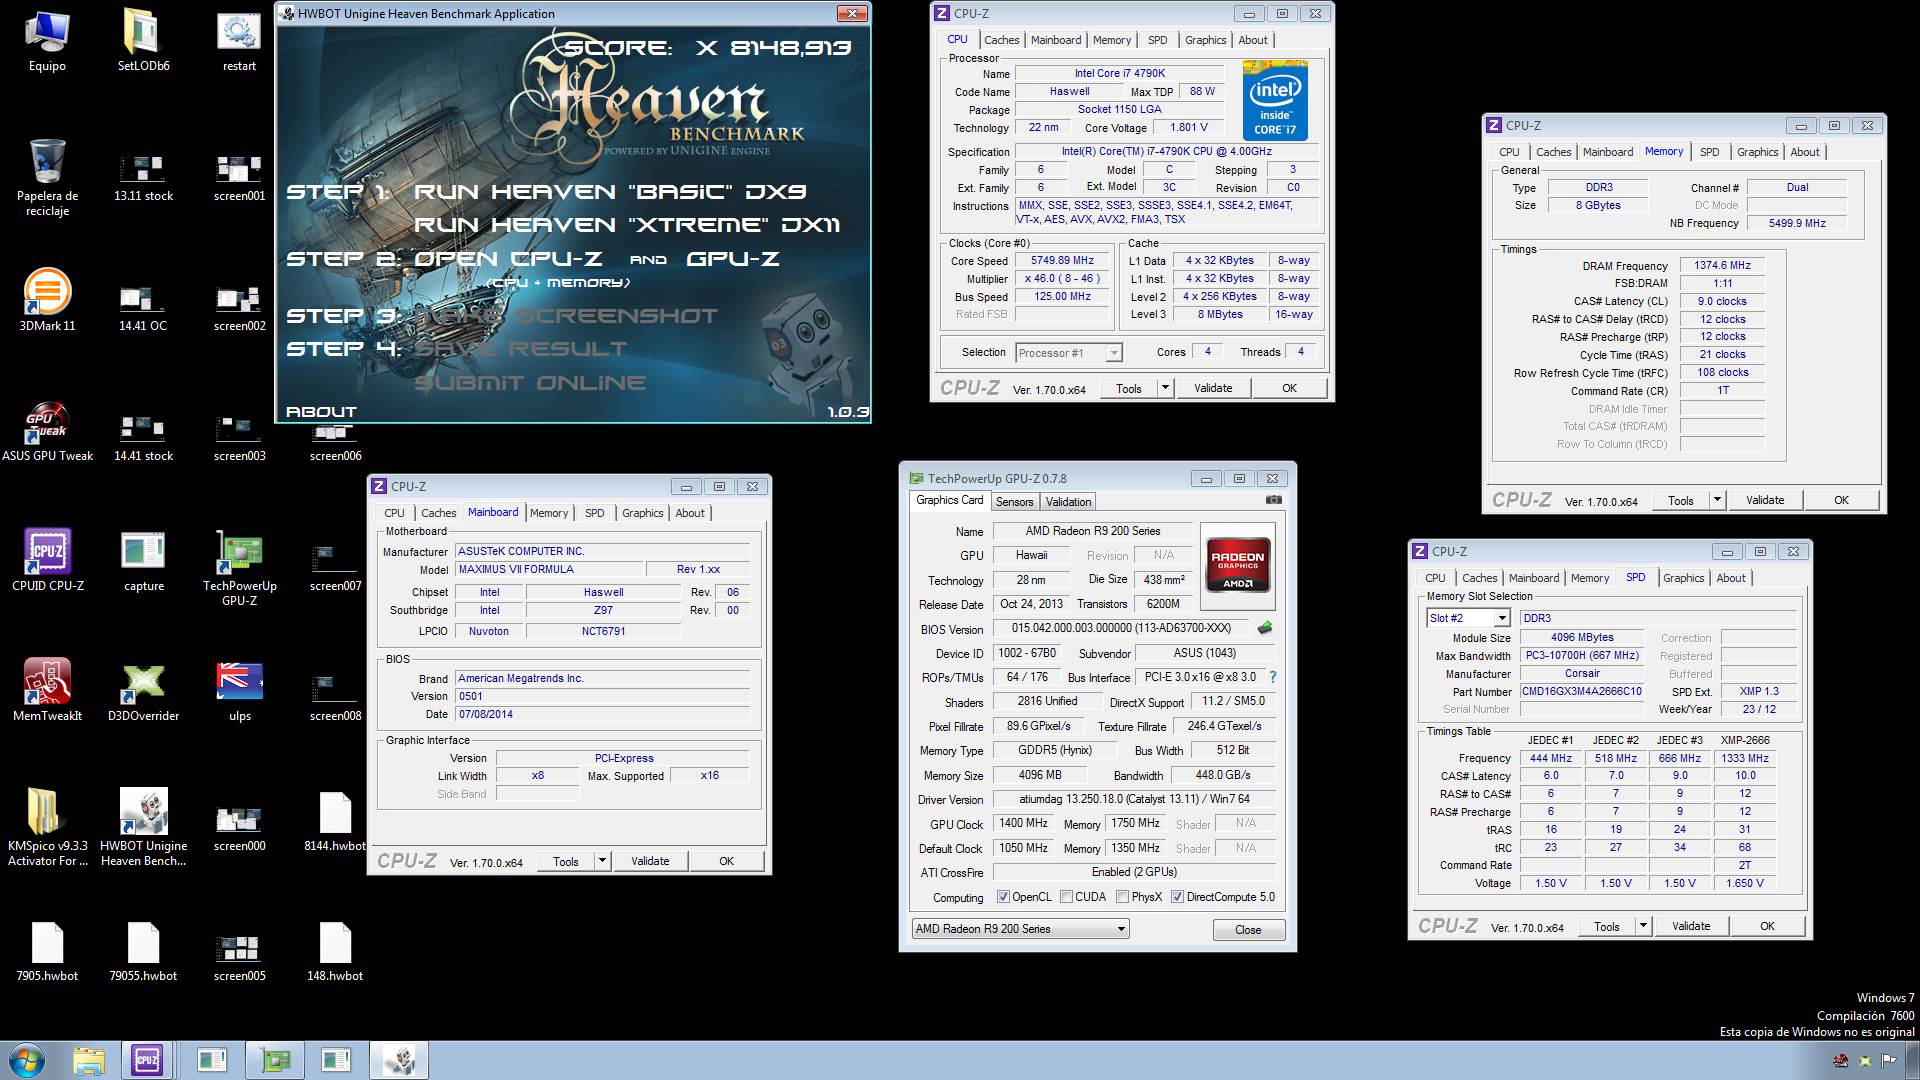
Task: Click the Core Speed value field
Action: 1063,260
